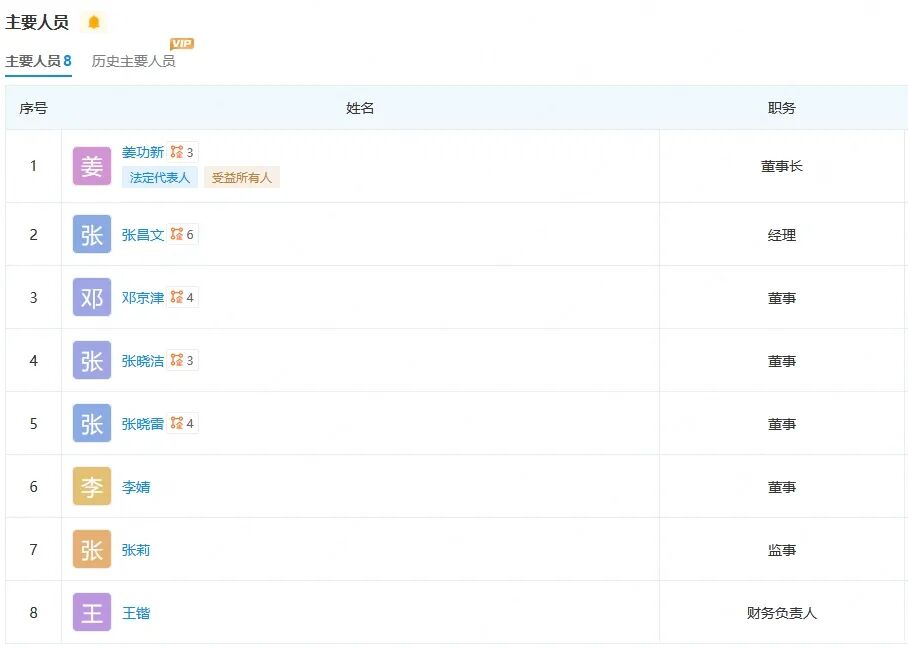Screen dimensions: 908x648
Task: Switch to the 主要人员 8 tab
Action: pyautogui.click(x=38, y=61)
